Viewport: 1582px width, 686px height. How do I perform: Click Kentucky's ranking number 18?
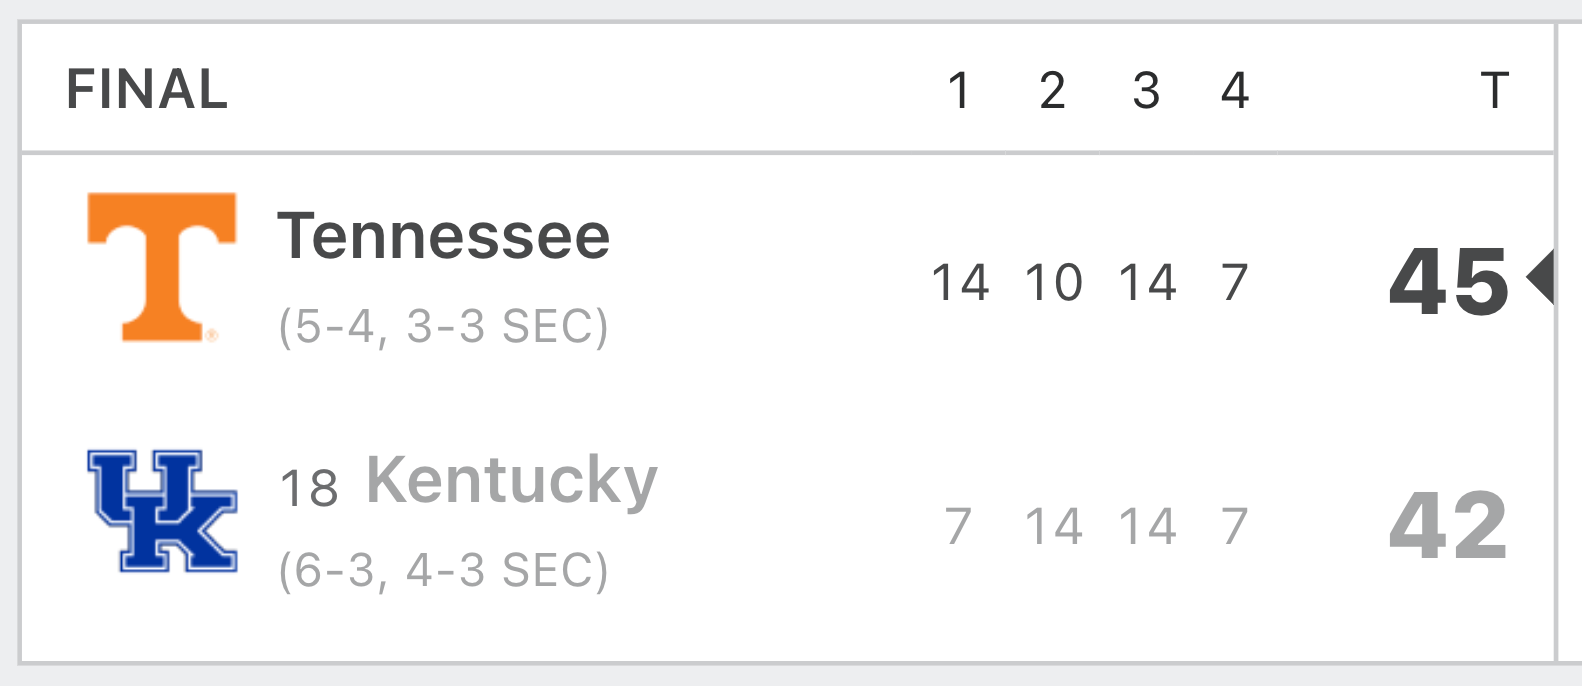pyautogui.click(x=309, y=489)
